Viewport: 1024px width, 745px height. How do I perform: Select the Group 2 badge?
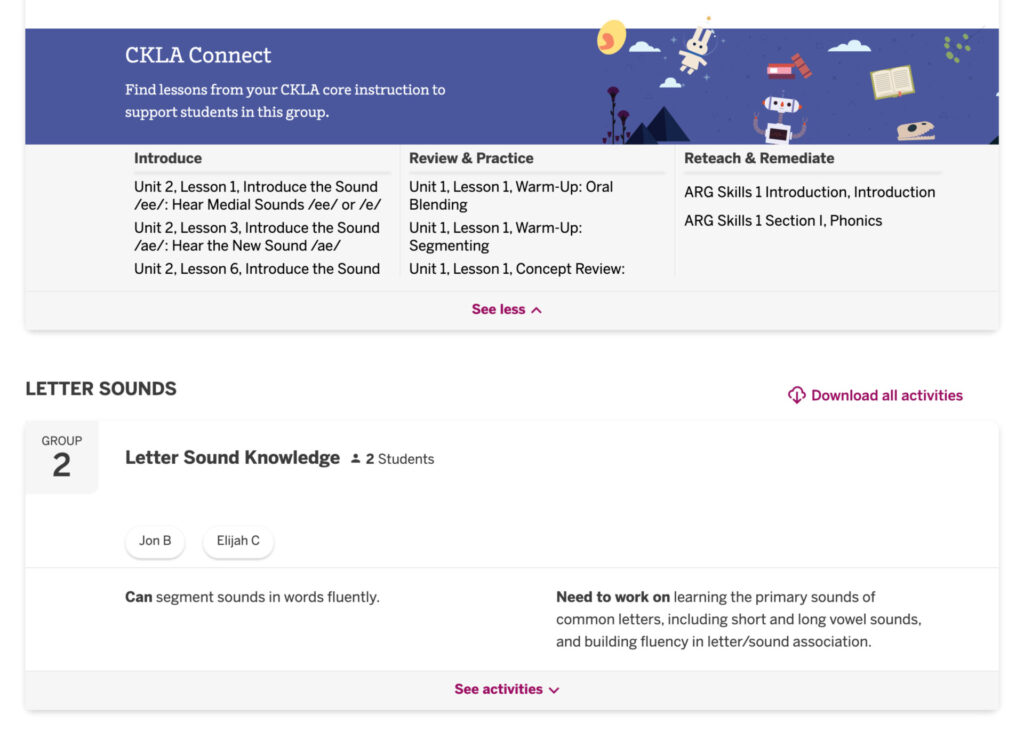pyautogui.click(x=62, y=455)
